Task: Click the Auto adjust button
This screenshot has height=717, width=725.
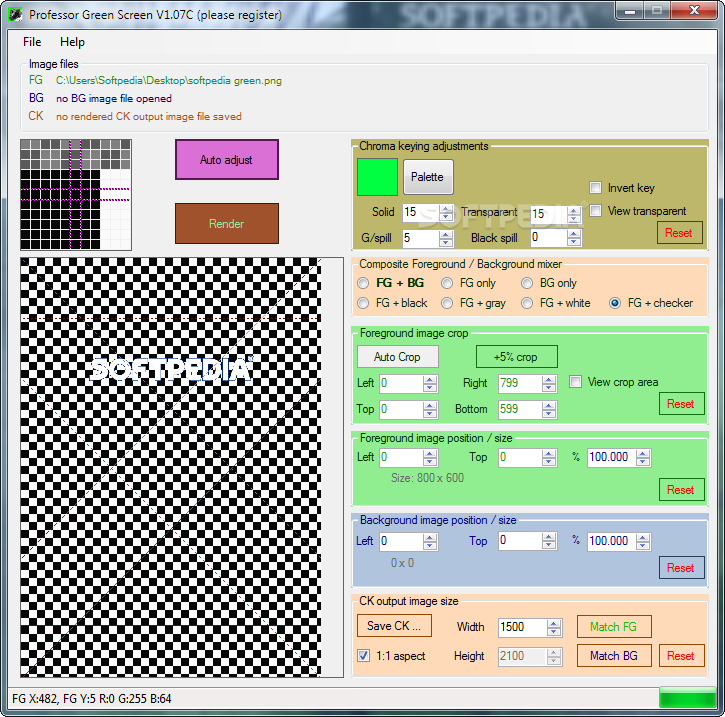Action: click(x=227, y=159)
